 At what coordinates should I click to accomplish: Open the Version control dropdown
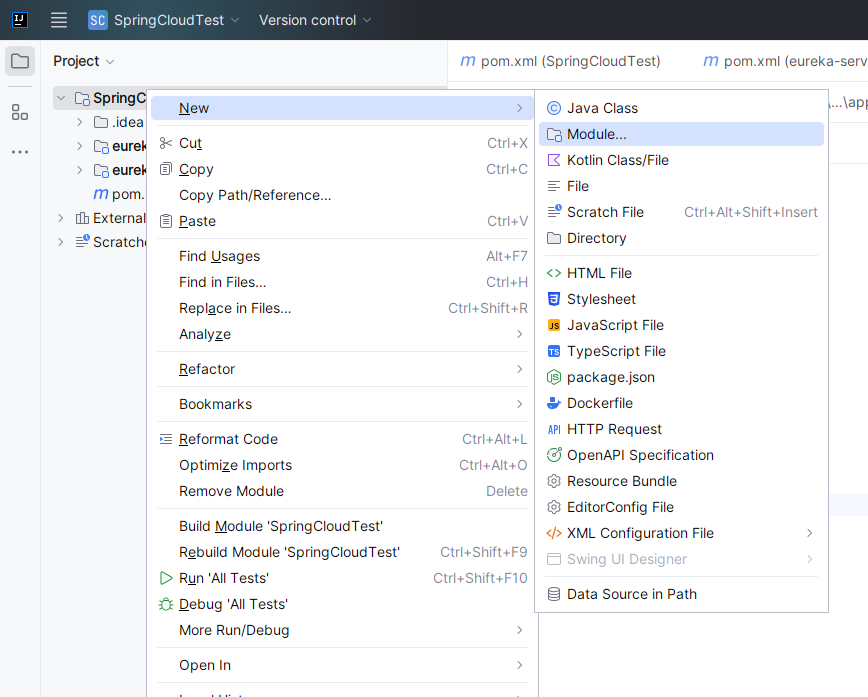click(x=315, y=20)
